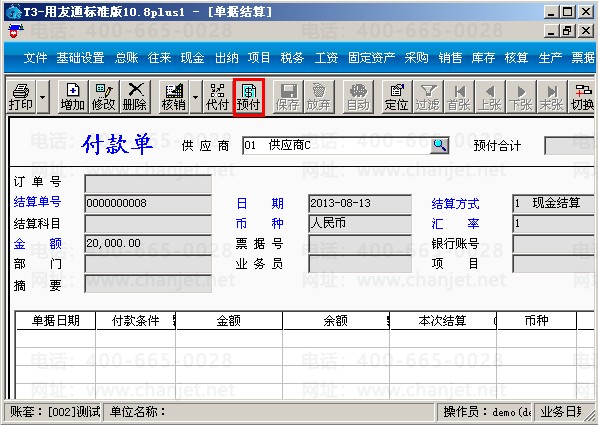Click the 删除 delete icon
598x425 pixels.
(135, 97)
